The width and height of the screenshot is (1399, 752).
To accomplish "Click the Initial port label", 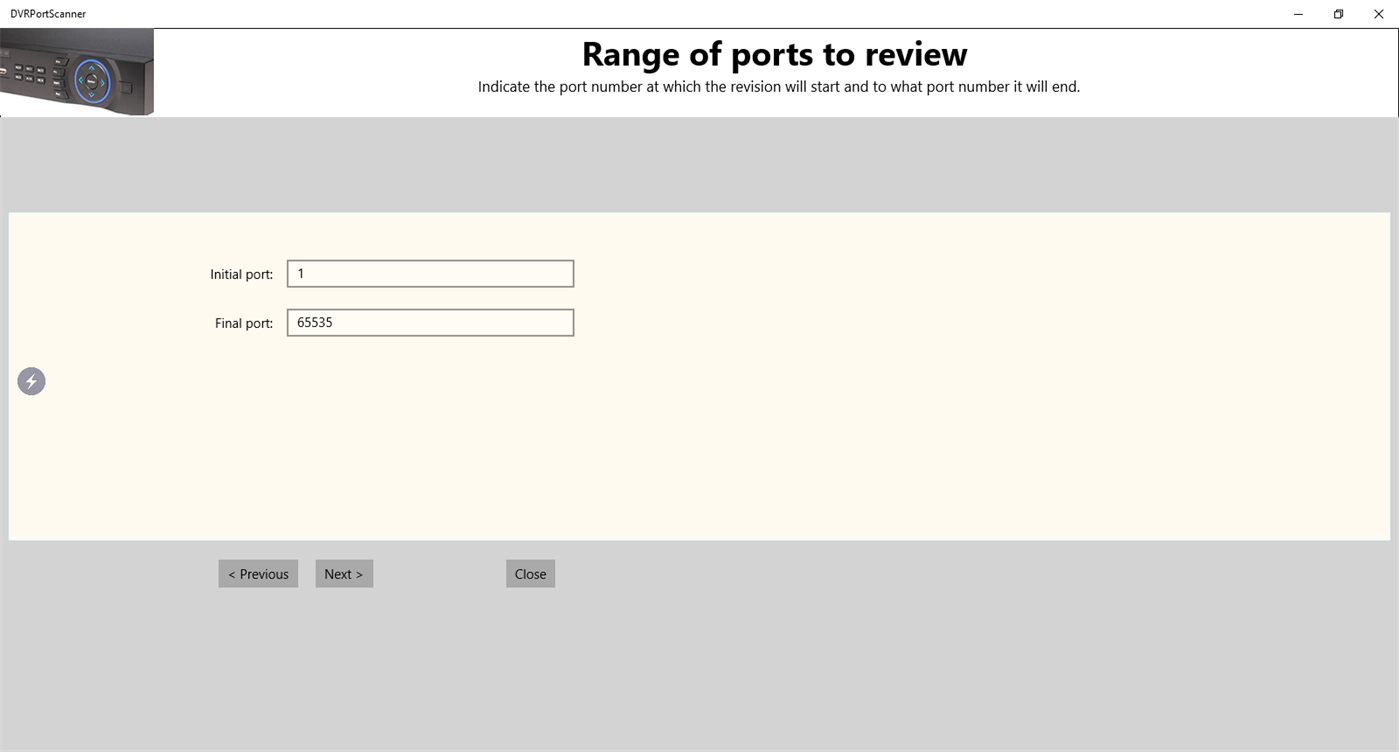I will (x=241, y=273).
